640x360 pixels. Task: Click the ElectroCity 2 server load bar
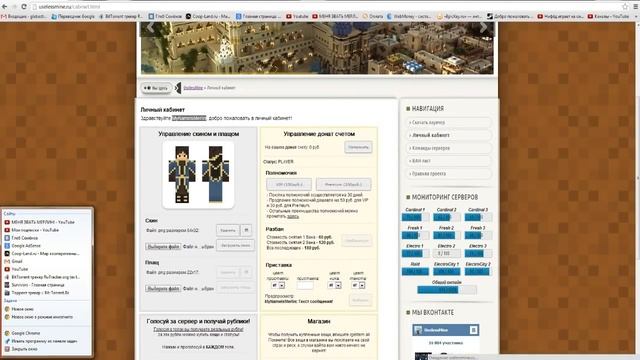478,271
